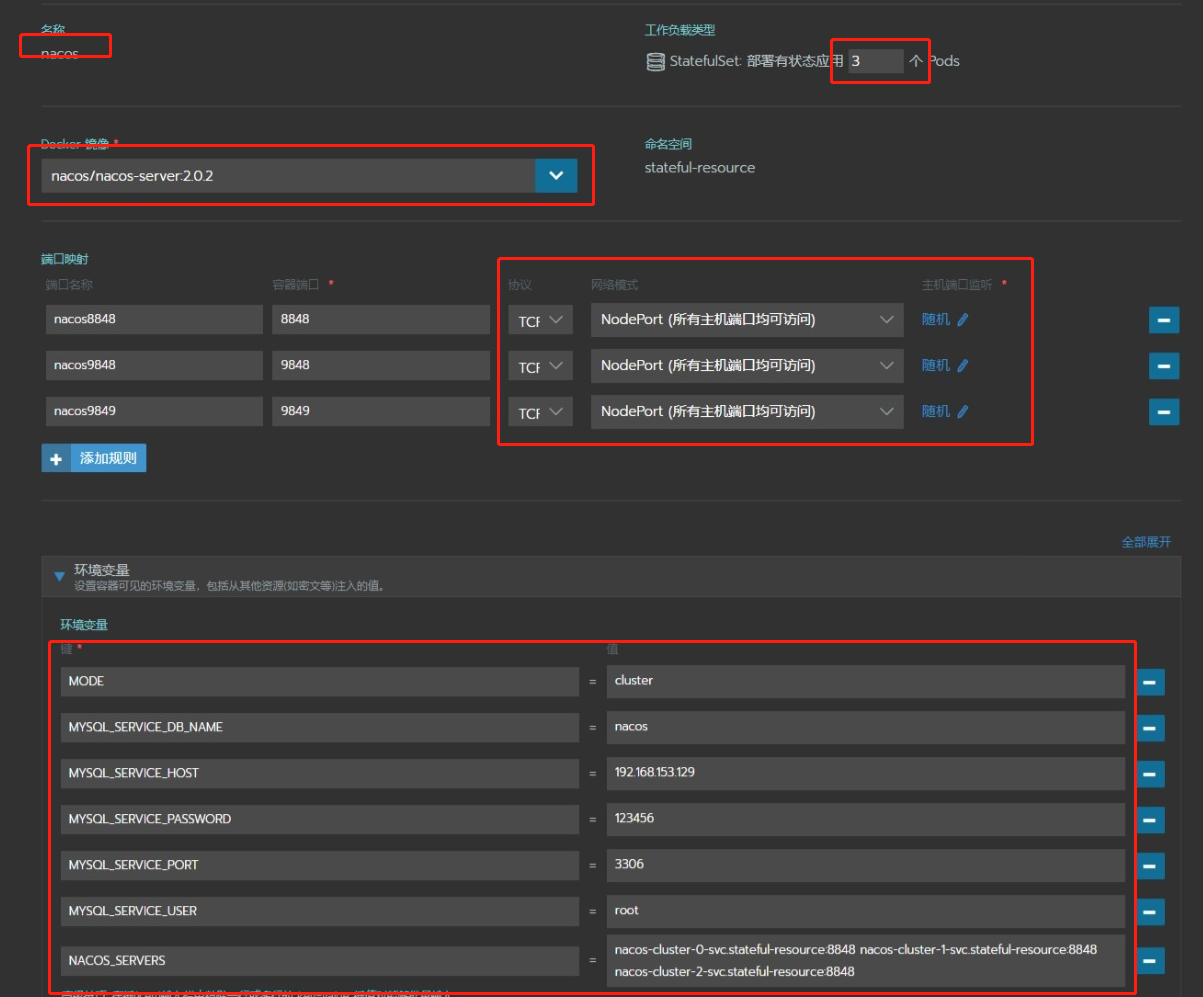The height and width of the screenshot is (997, 1203).
Task: Focus the nacos9849 port name field
Action: click(x=155, y=412)
